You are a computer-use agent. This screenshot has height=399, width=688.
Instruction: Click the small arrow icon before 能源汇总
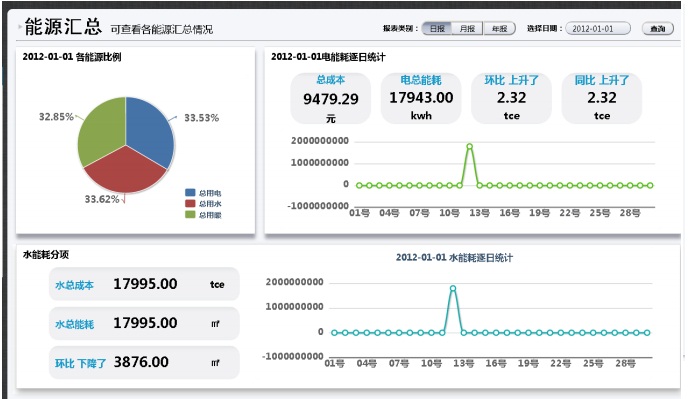point(20,27)
